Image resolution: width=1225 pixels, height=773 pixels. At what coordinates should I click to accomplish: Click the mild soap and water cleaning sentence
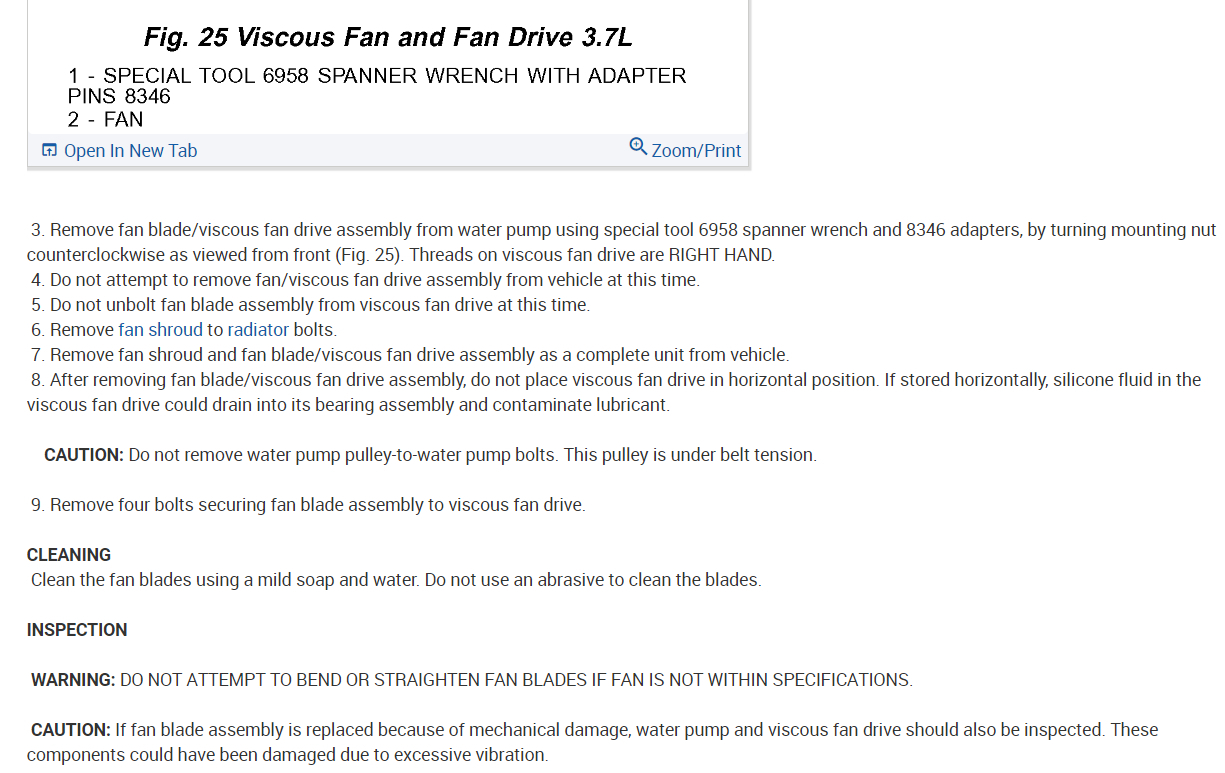395,580
